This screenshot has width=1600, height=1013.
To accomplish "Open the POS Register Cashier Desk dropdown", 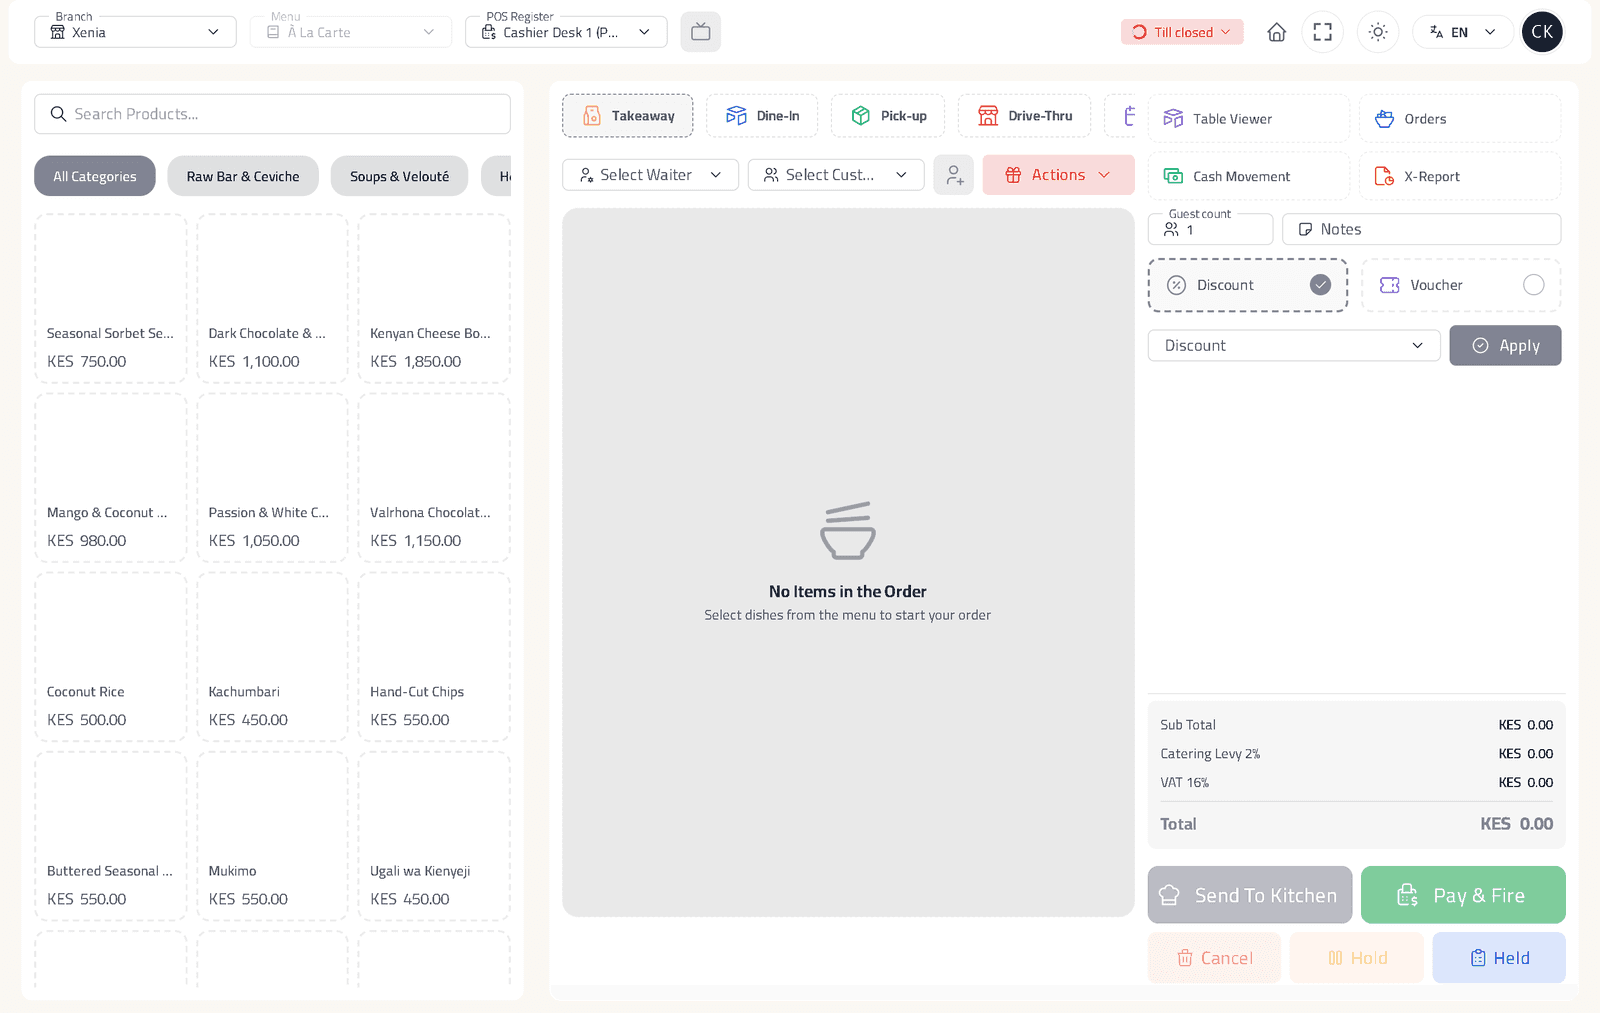I will [566, 32].
